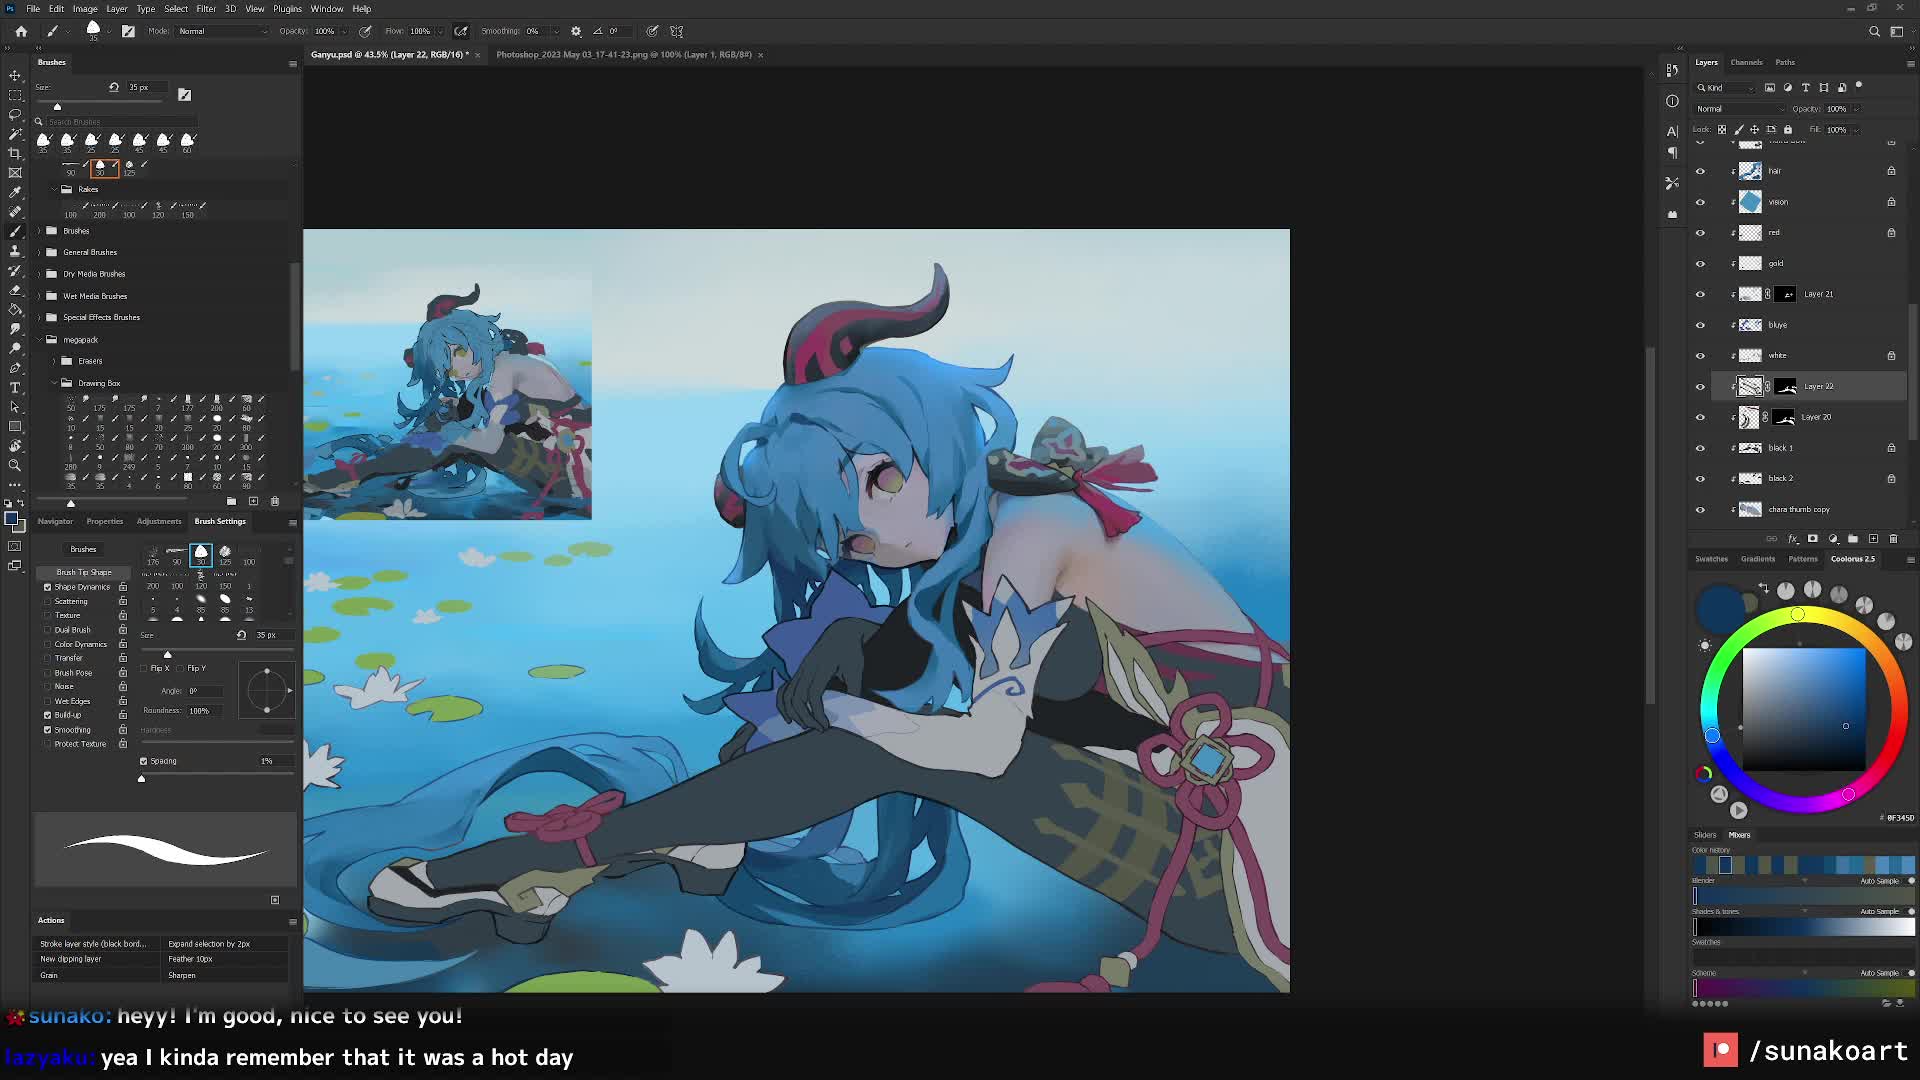Open the Filter menu

(x=206, y=9)
